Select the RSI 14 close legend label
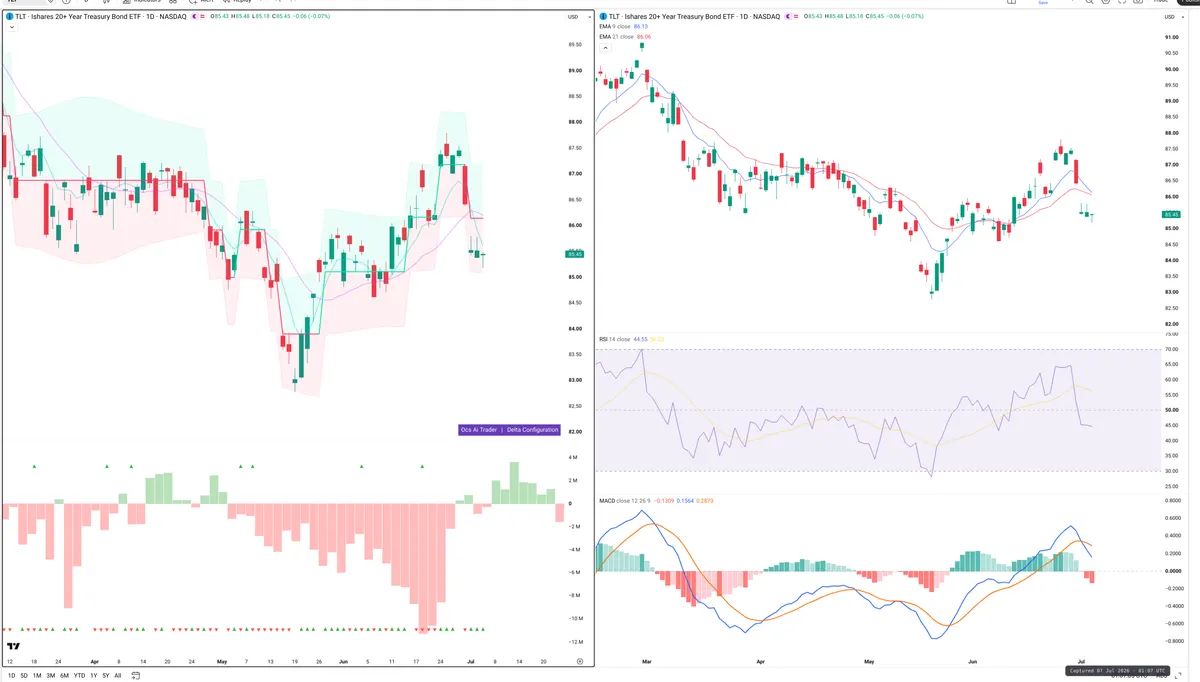 (614, 339)
